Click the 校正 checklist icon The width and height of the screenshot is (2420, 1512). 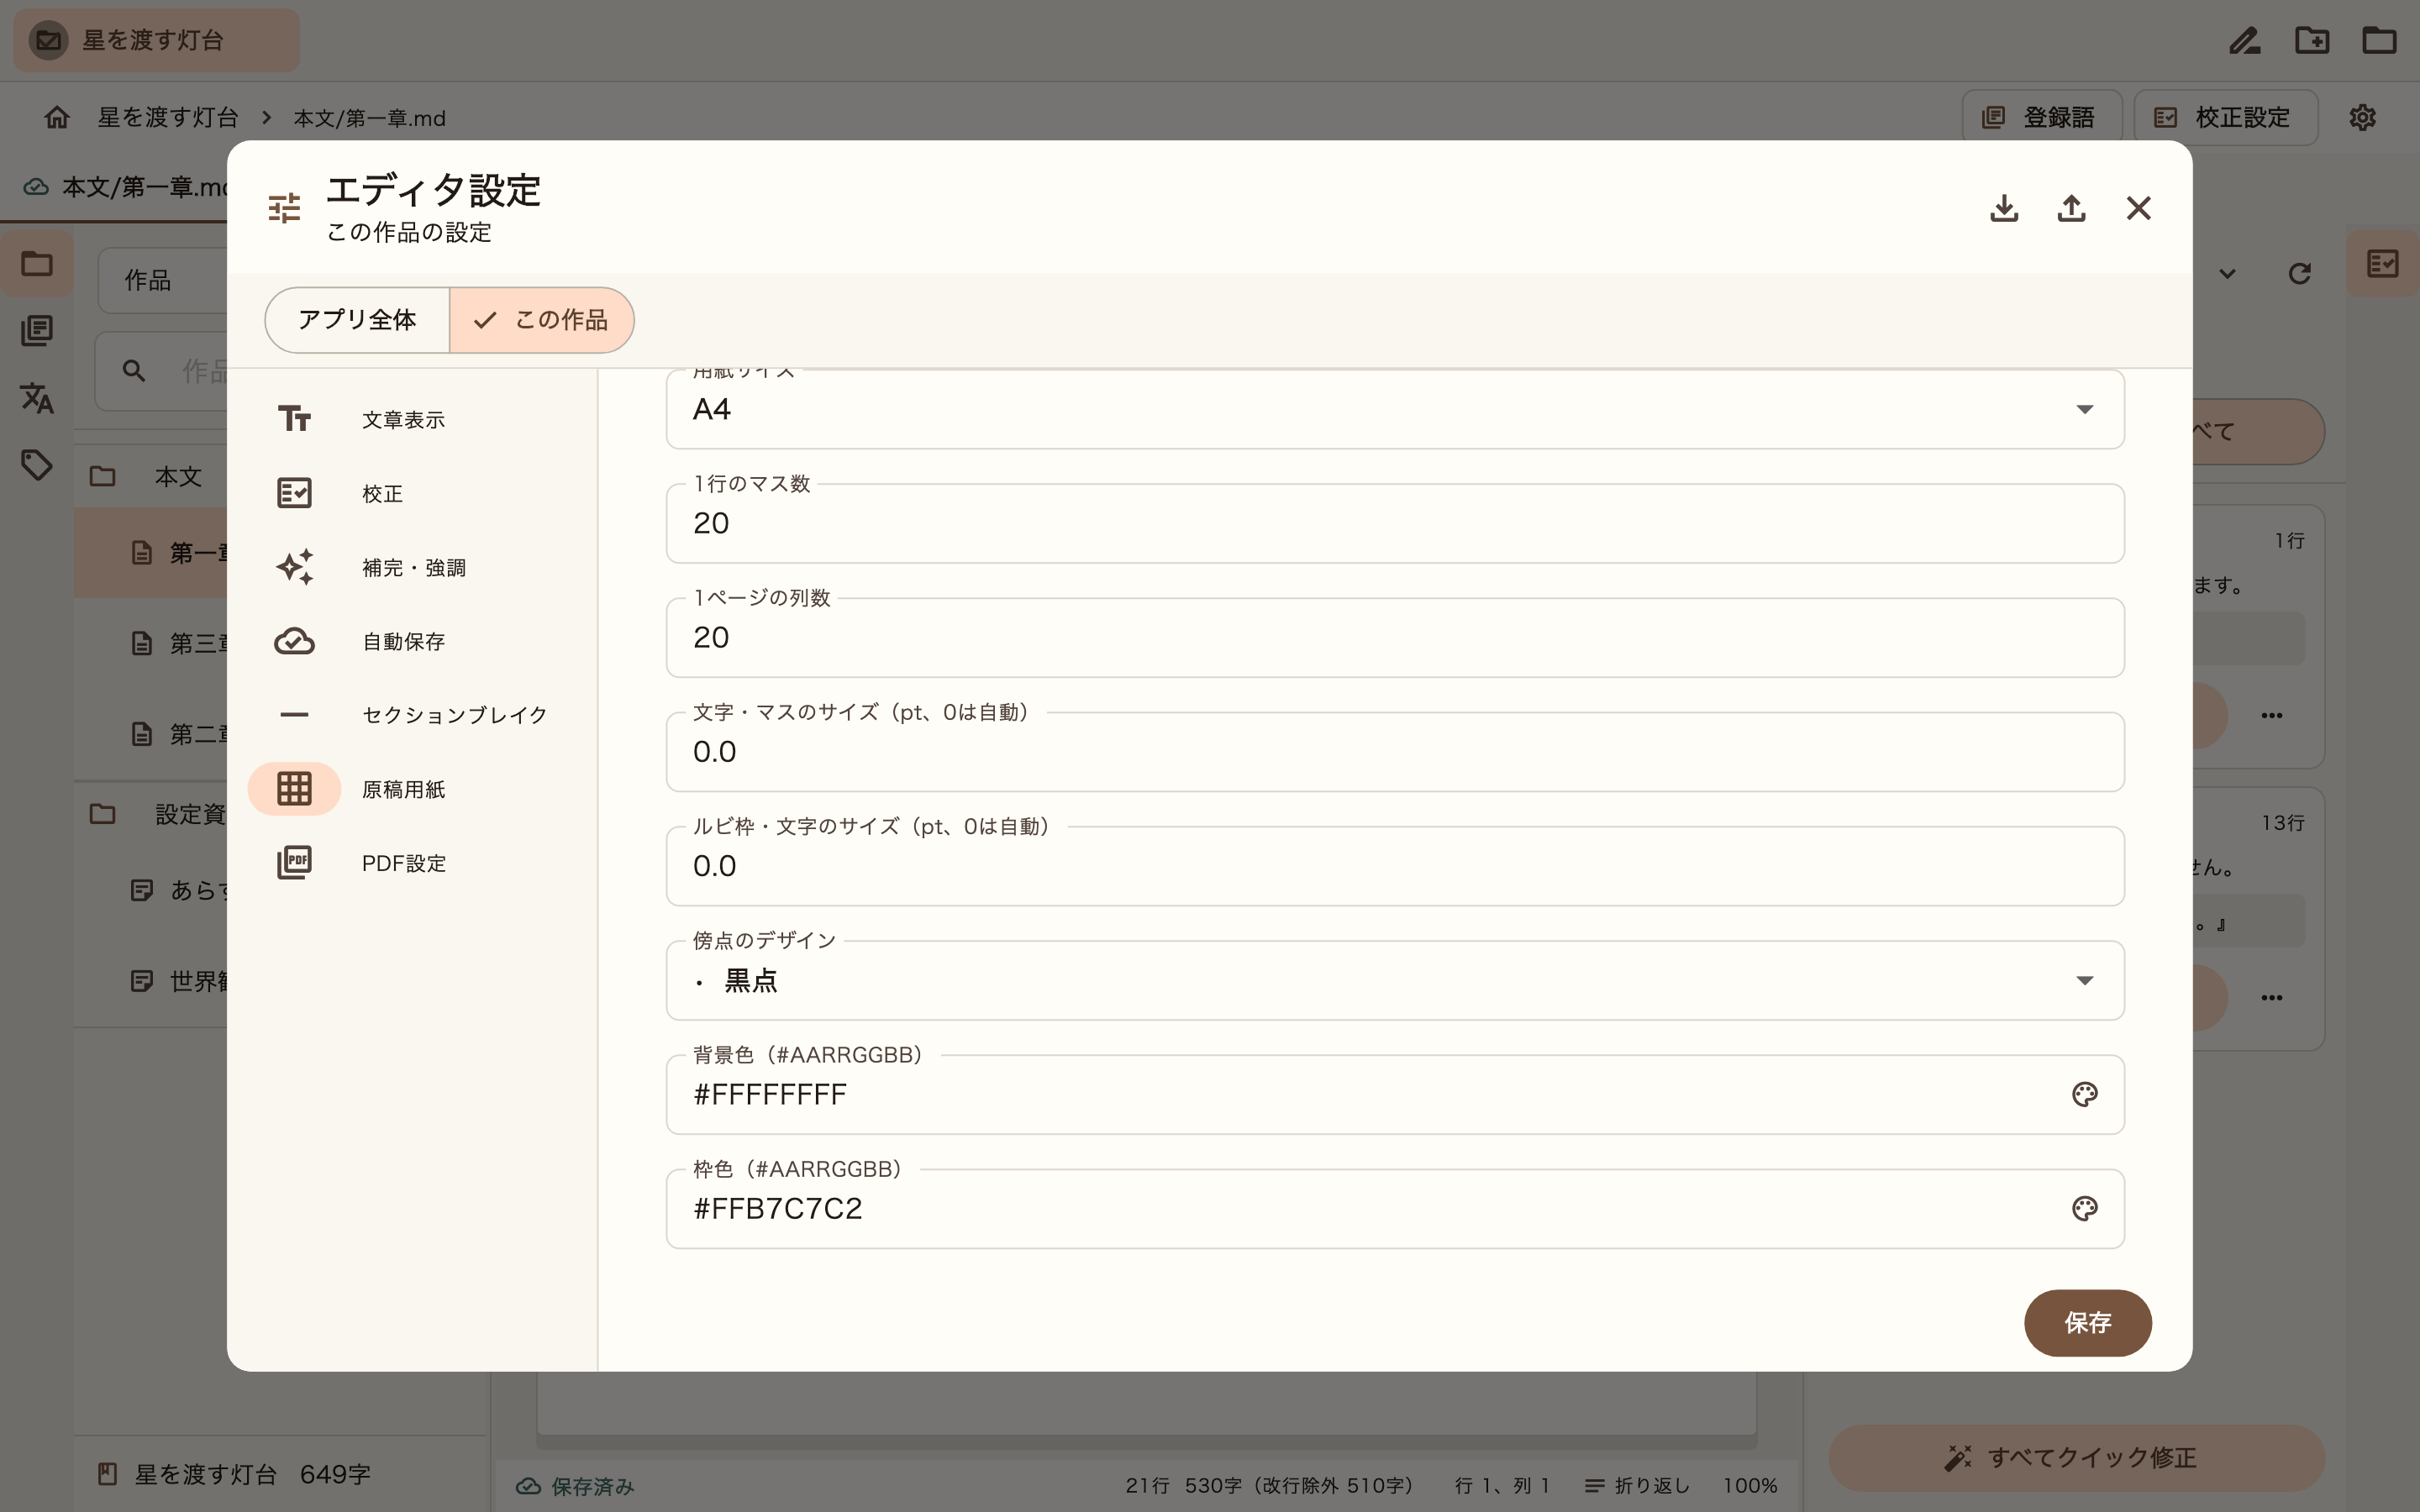(x=294, y=493)
